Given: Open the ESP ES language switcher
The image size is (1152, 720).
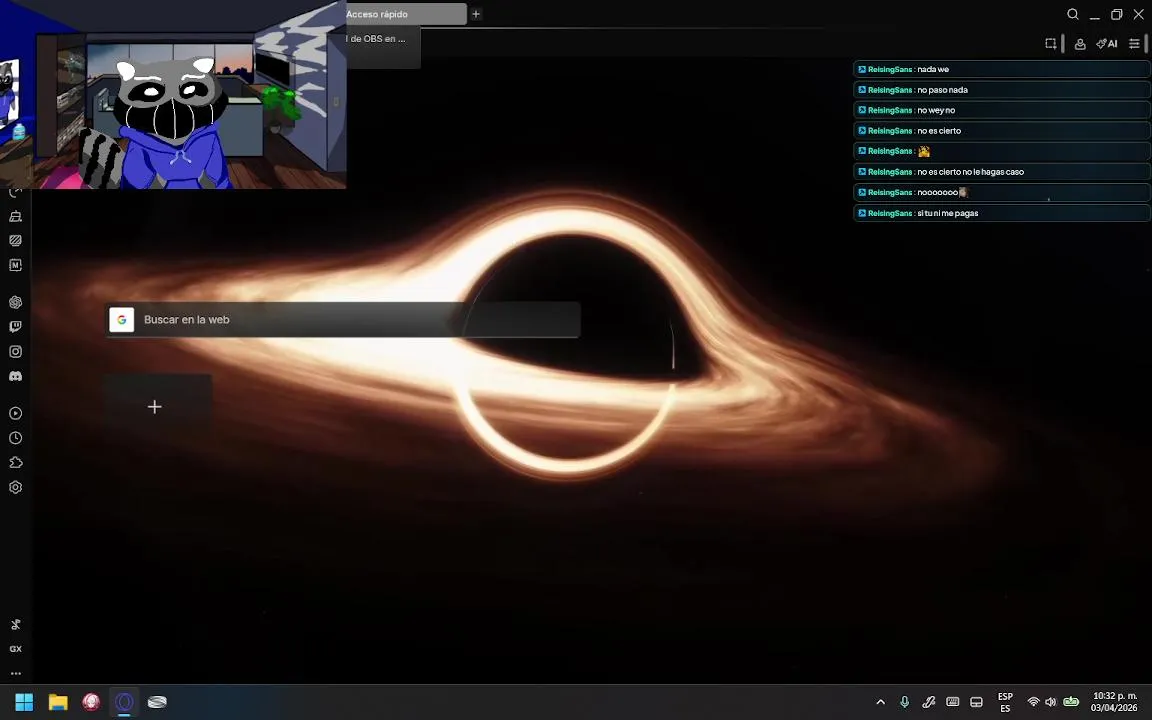Looking at the screenshot, I should pos(1005,702).
